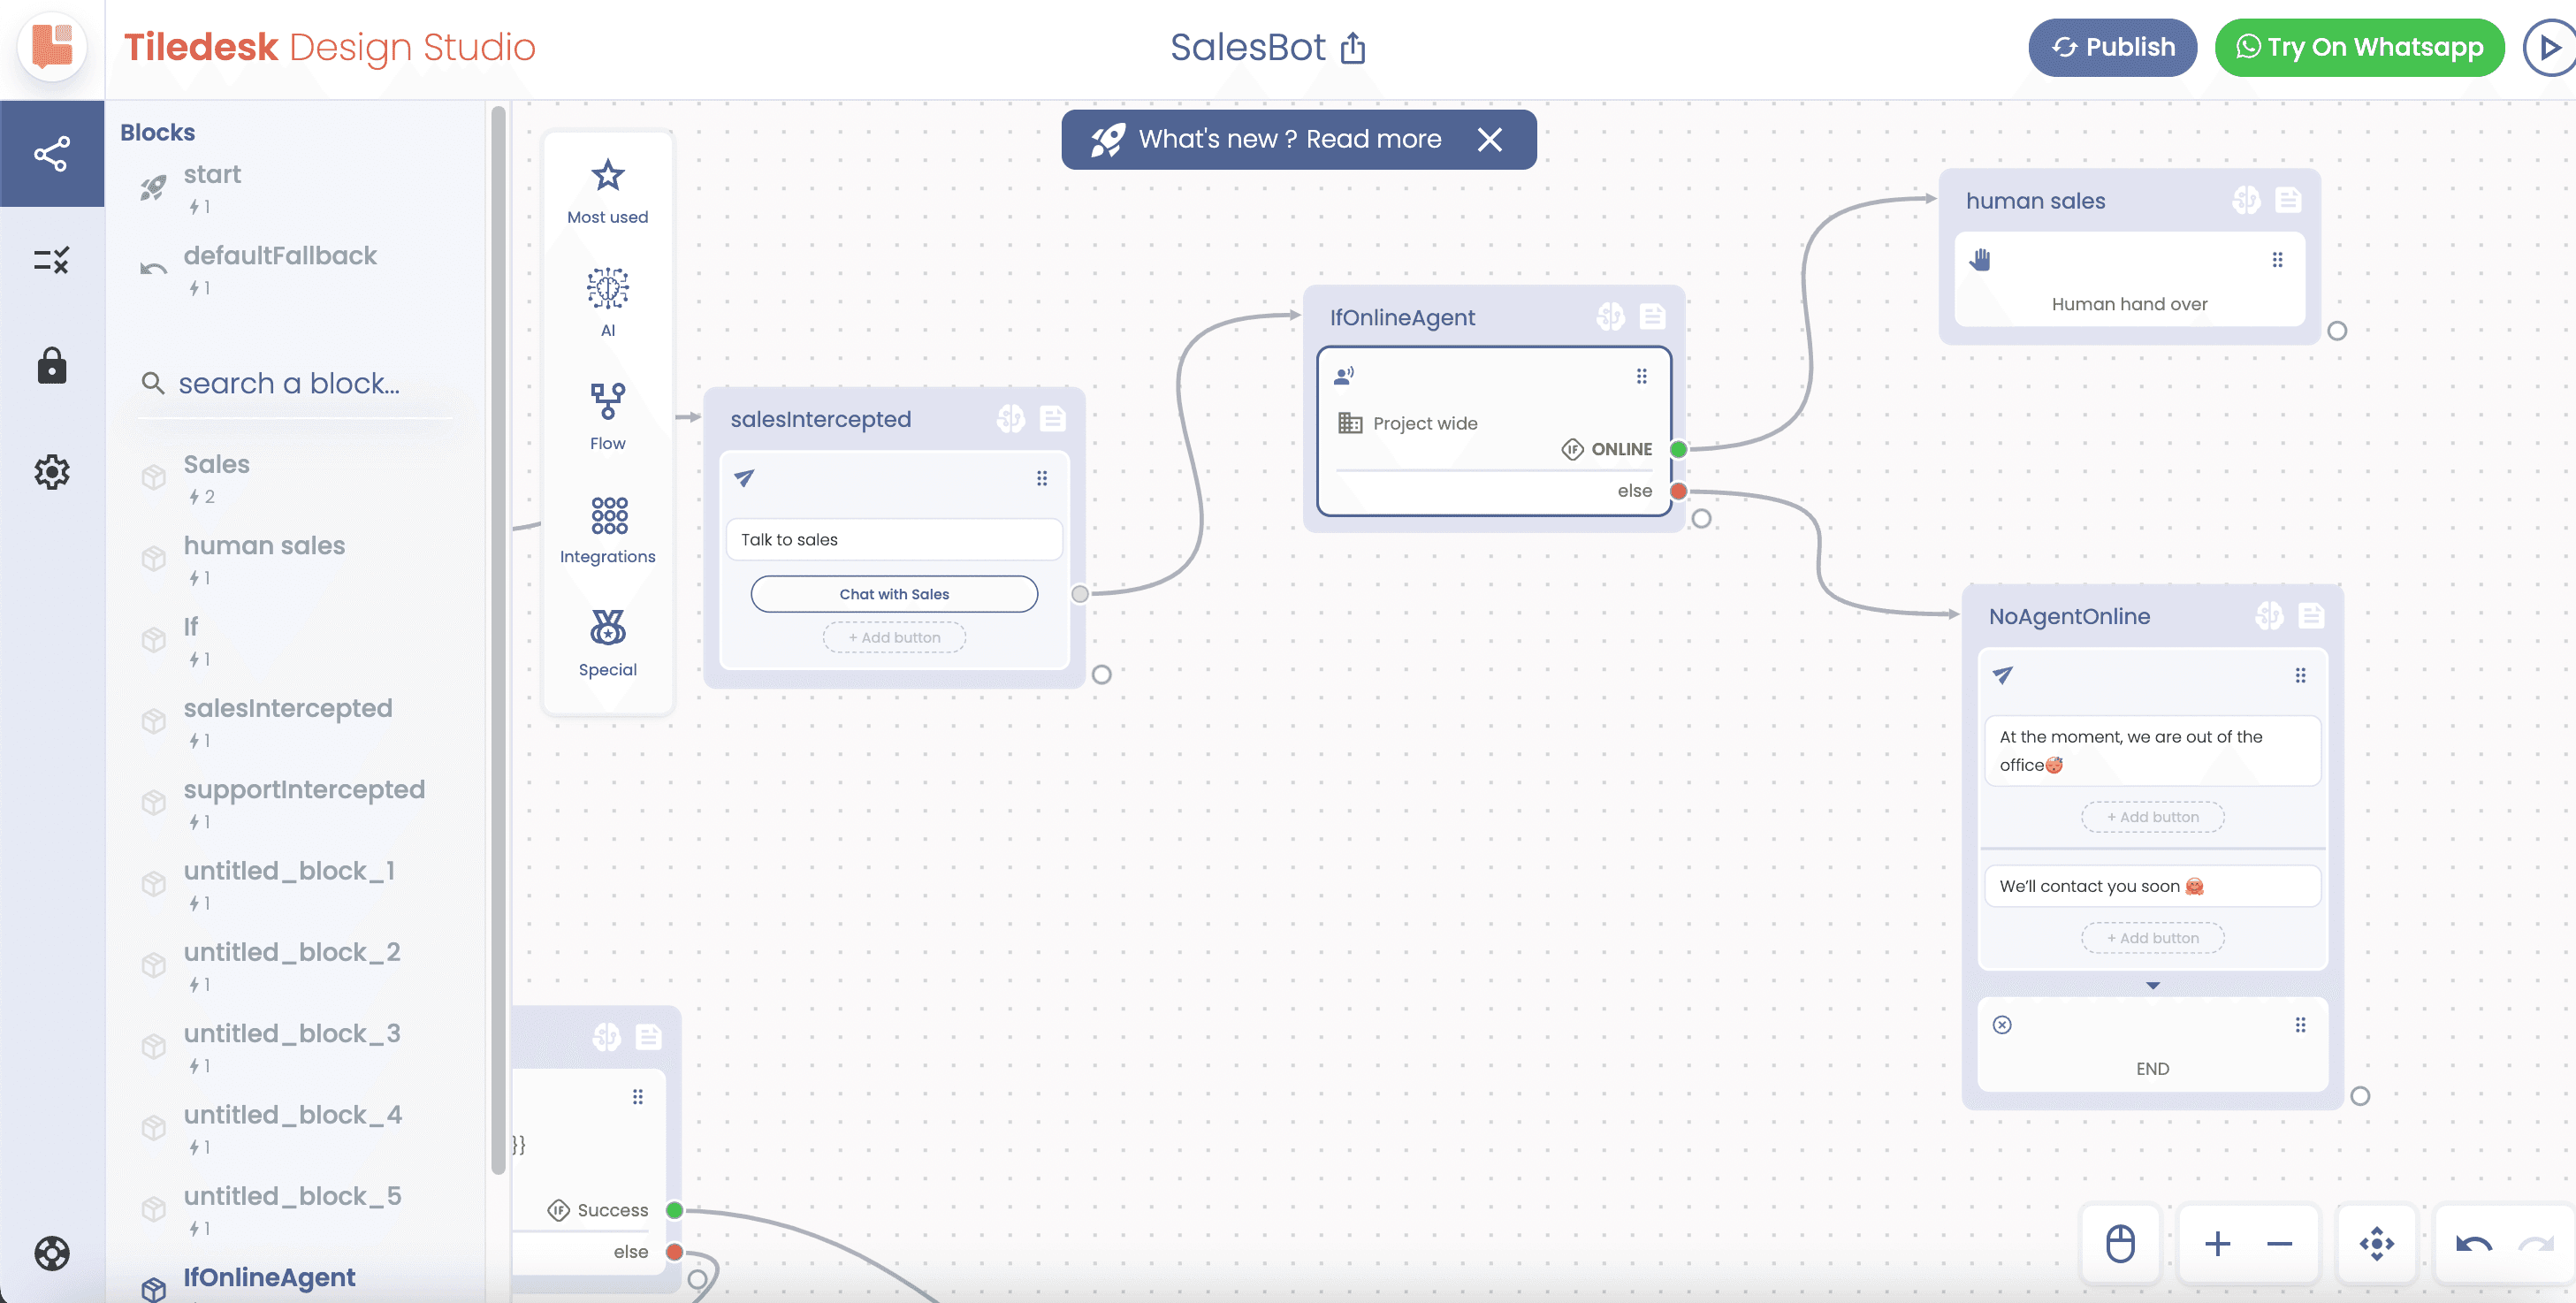Image resolution: width=2576 pixels, height=1303 pixels.
Task: Open the flow design share-nodes sidebar icon
Action: pos(52,154)
